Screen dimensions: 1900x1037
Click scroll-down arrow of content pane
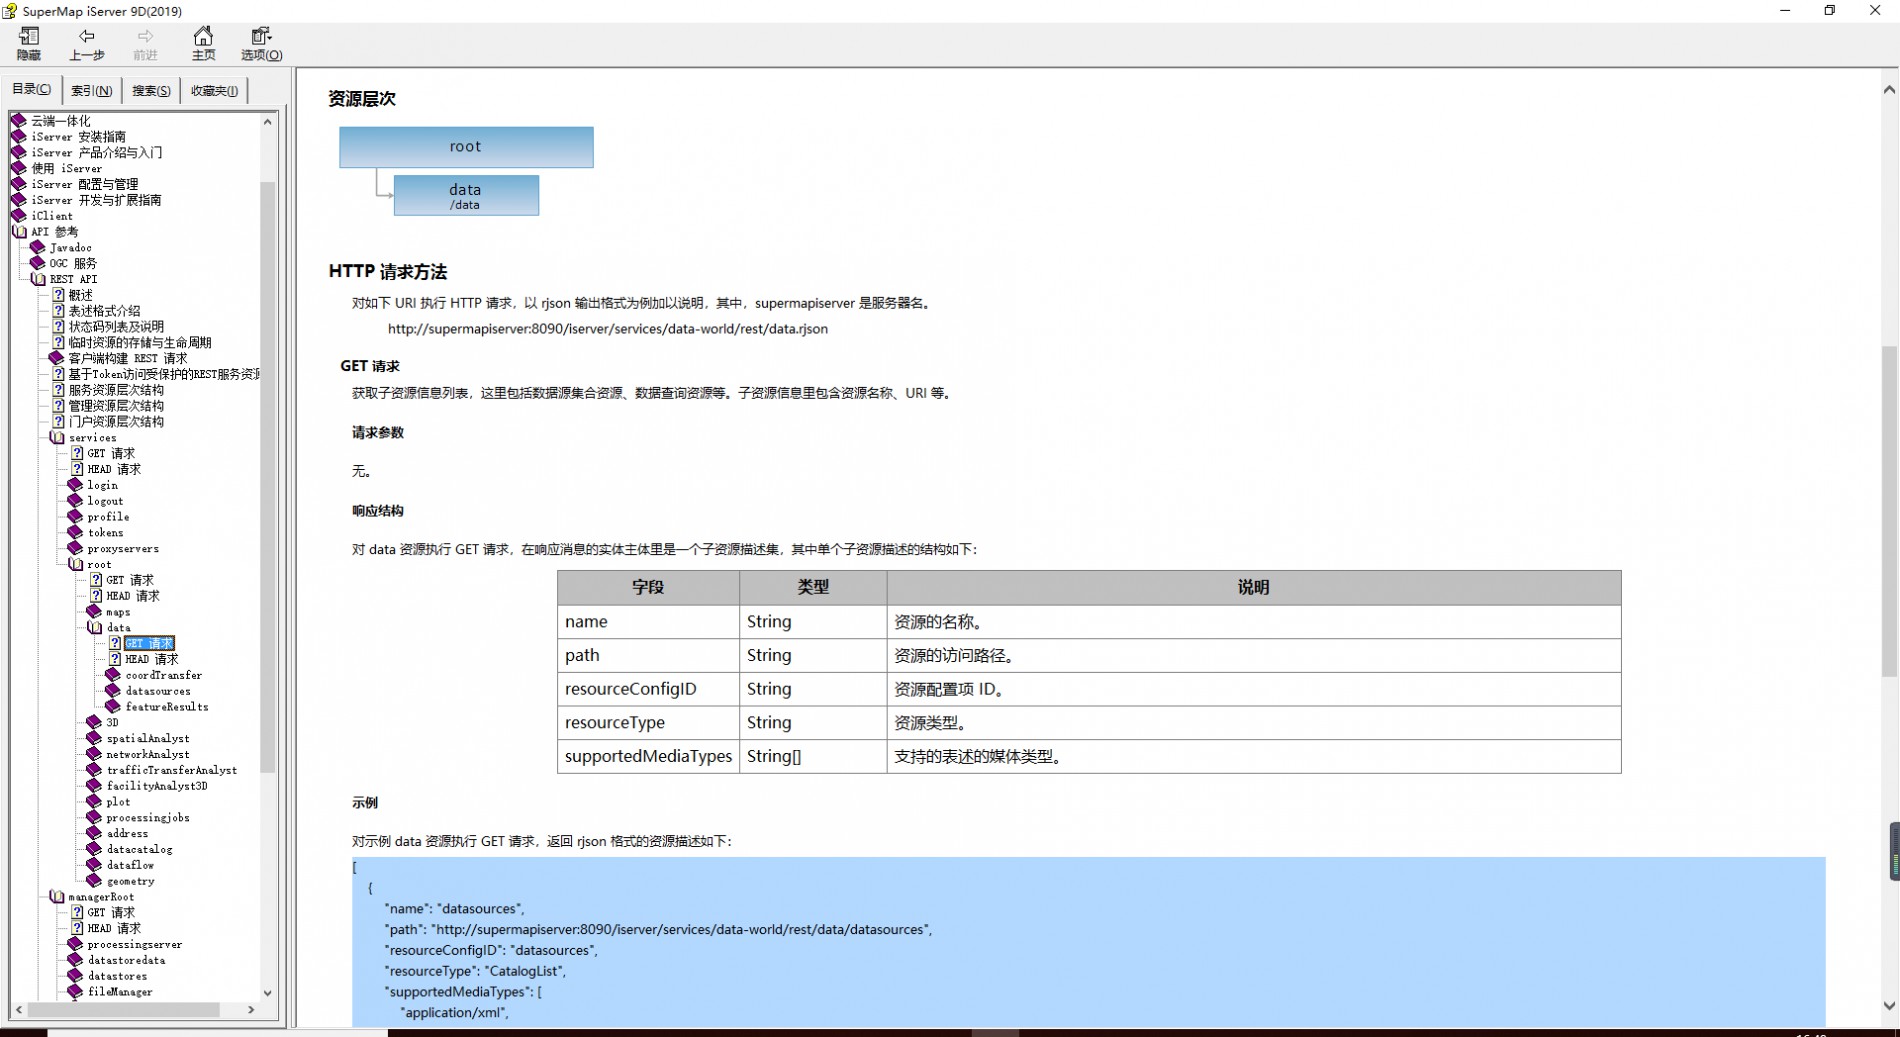[x=1889, y=1006]
